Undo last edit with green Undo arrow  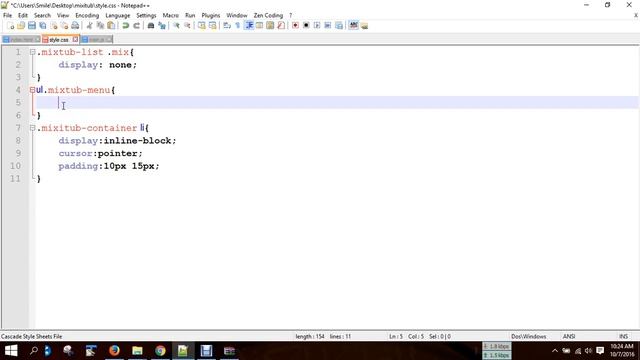pyautogui.click(x=126, y=26)
